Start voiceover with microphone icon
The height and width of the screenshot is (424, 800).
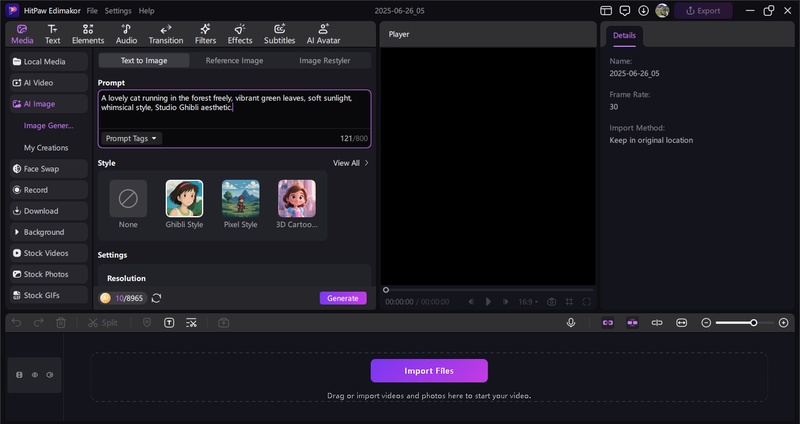[x=571, y=322]
